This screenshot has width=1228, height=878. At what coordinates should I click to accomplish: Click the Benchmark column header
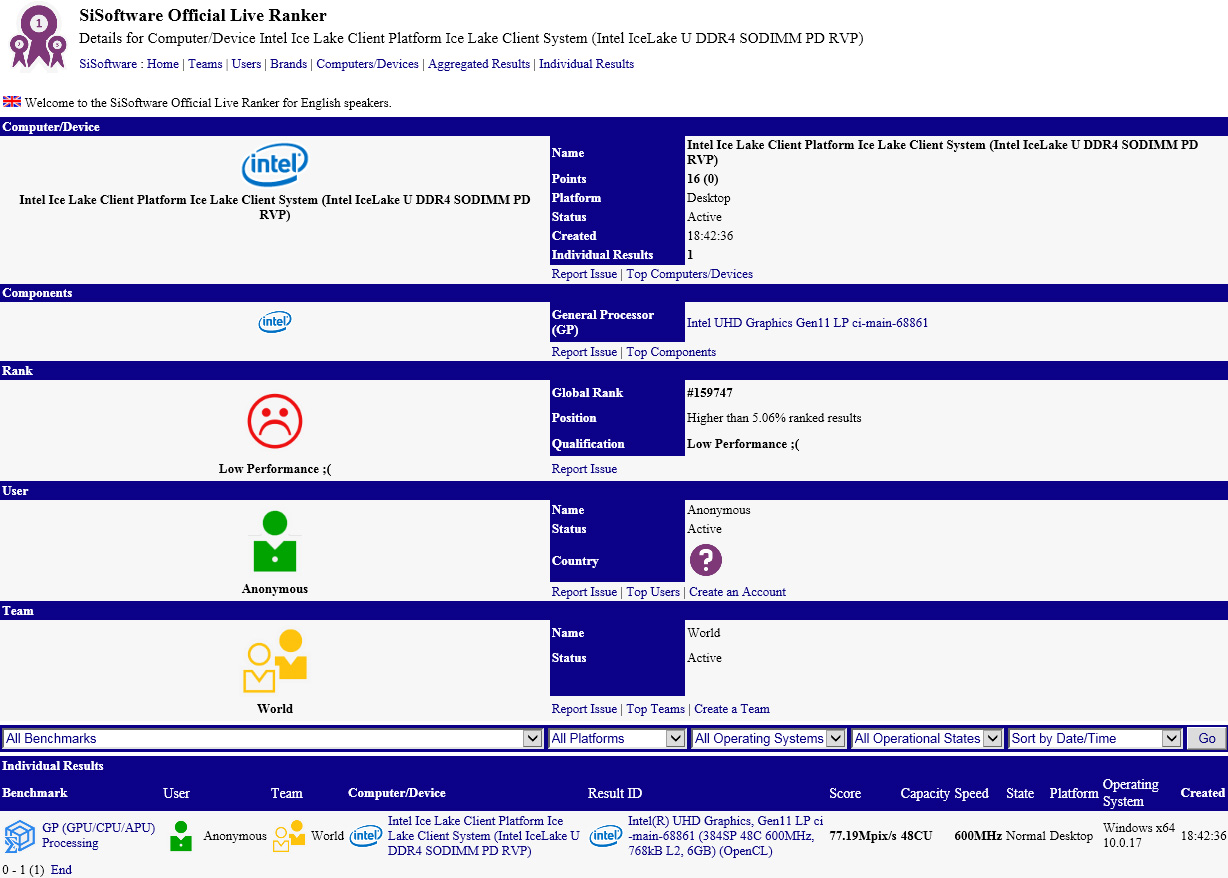(35, 793)
